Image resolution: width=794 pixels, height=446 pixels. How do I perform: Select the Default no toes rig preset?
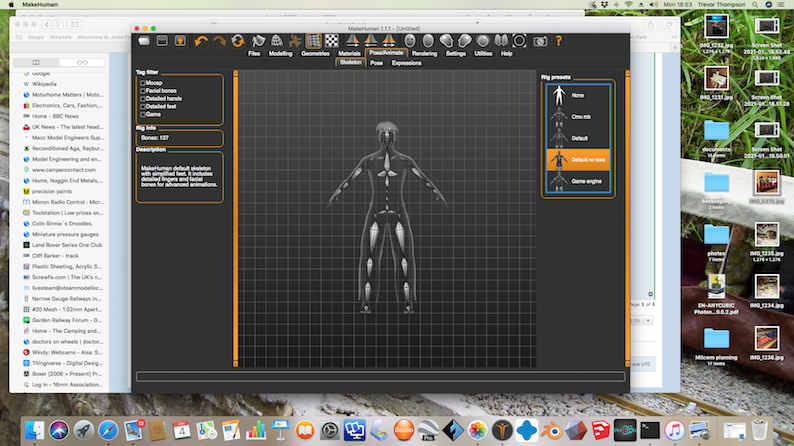578,160
